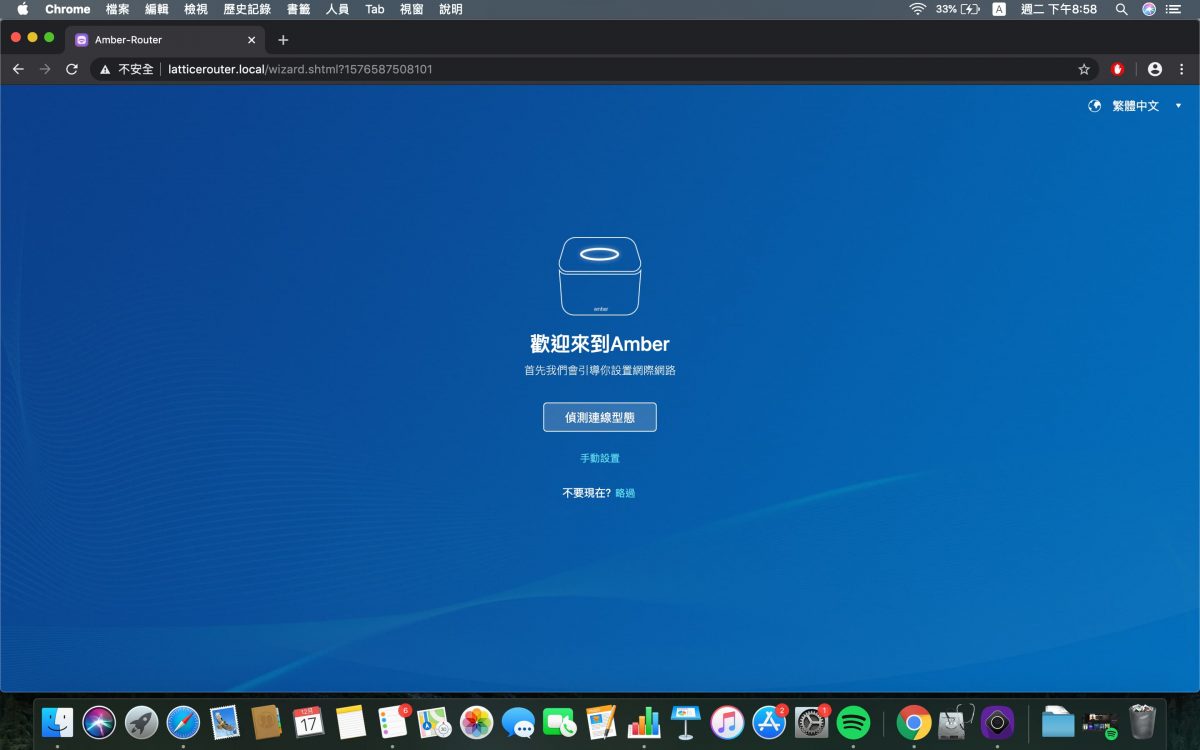Check the battery status icon

(x=970, y=9)
